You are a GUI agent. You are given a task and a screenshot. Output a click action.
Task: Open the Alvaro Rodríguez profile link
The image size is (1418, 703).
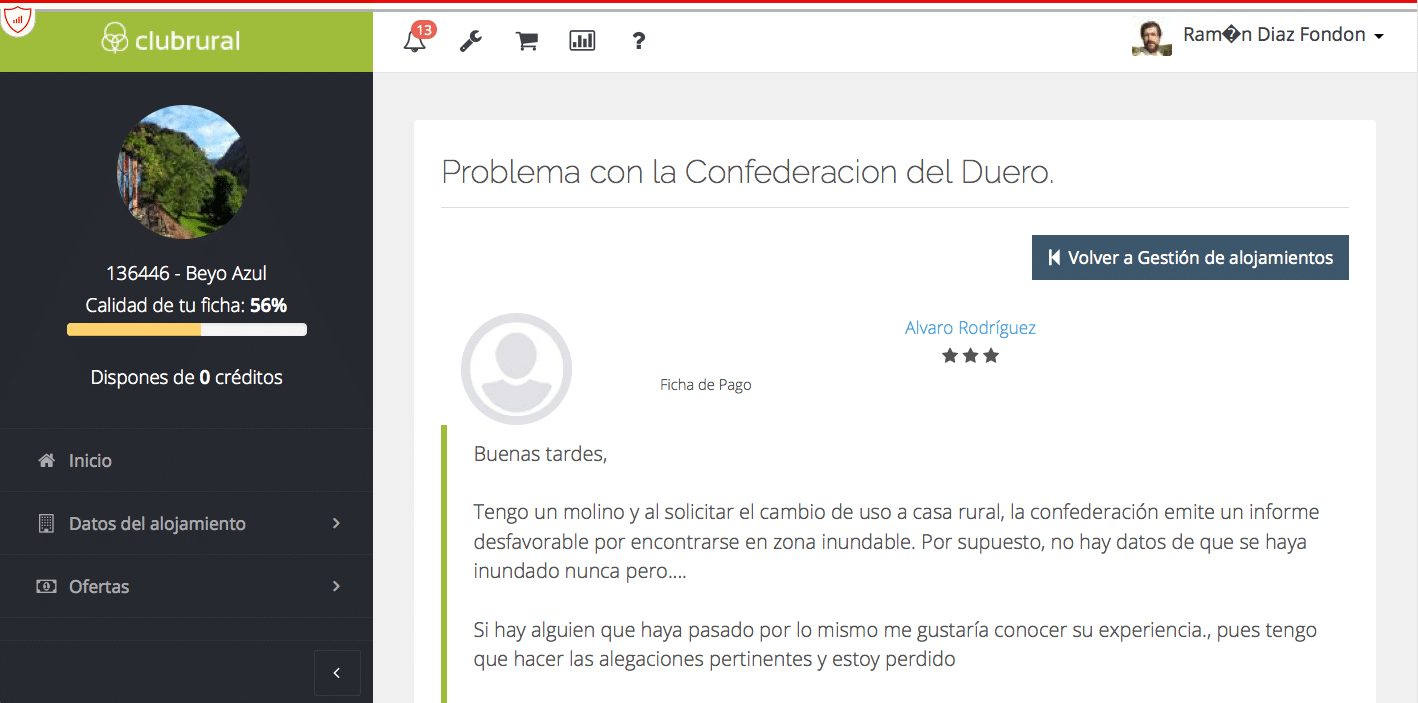pyautogui.click(x=970, y=328)
